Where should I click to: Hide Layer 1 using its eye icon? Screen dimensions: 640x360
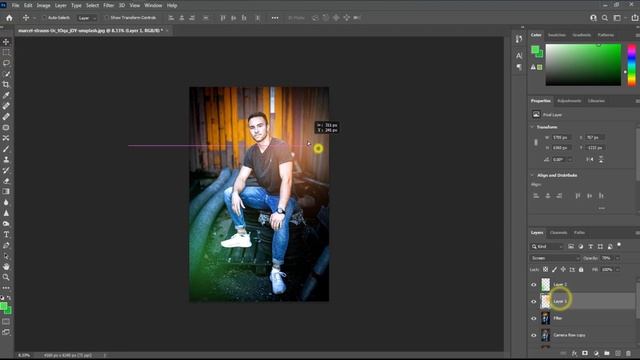[533, 301]
